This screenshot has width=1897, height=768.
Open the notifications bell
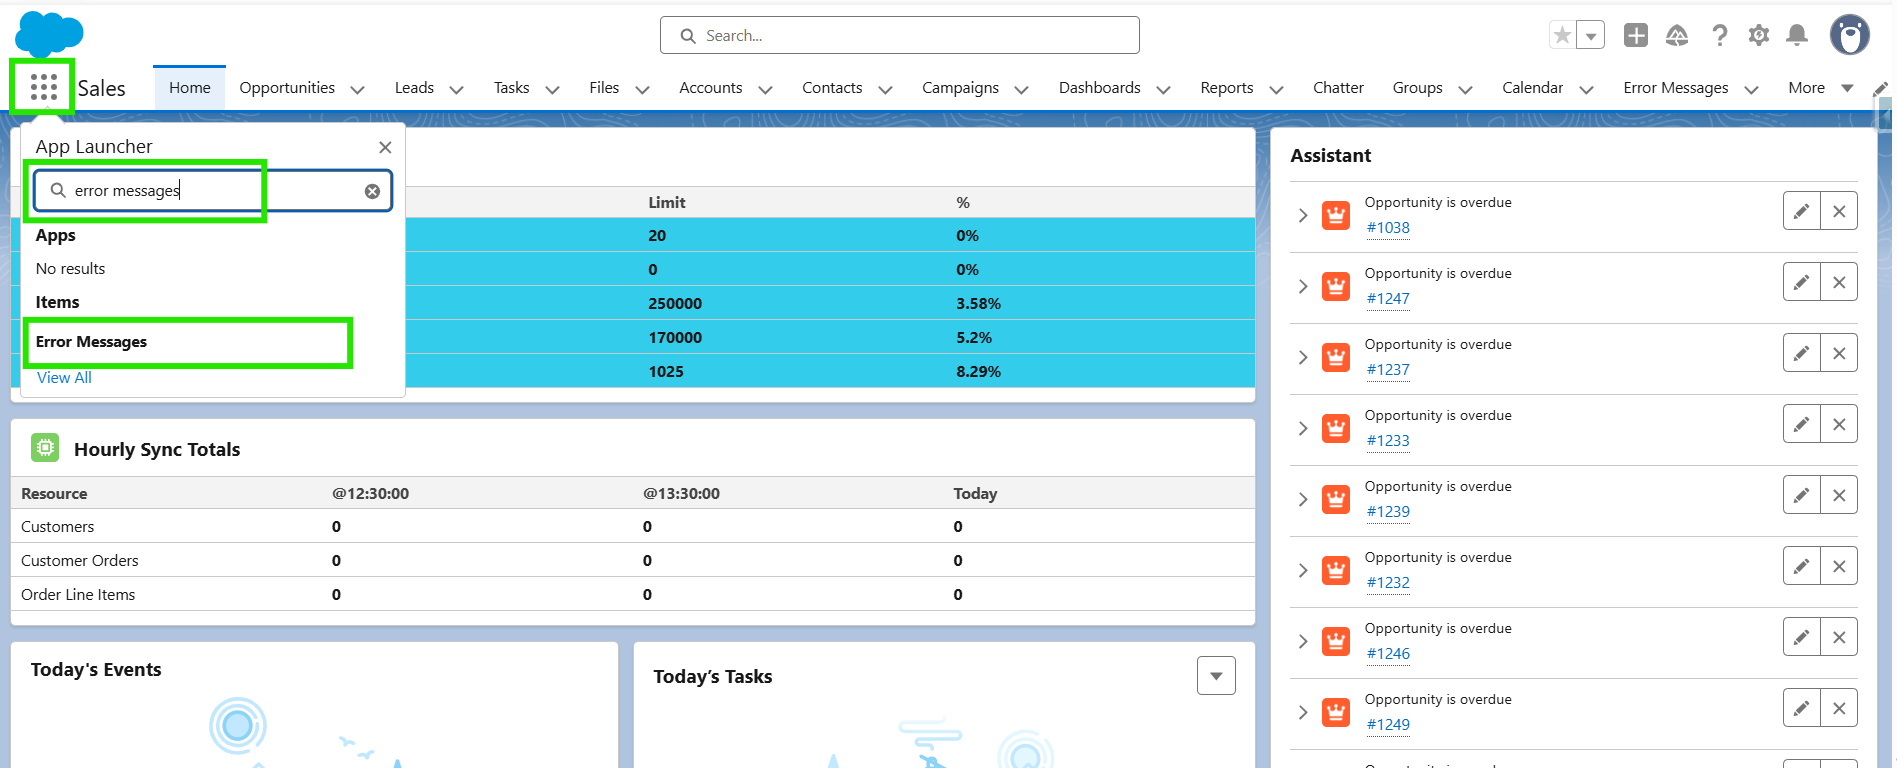point(1797,36)
